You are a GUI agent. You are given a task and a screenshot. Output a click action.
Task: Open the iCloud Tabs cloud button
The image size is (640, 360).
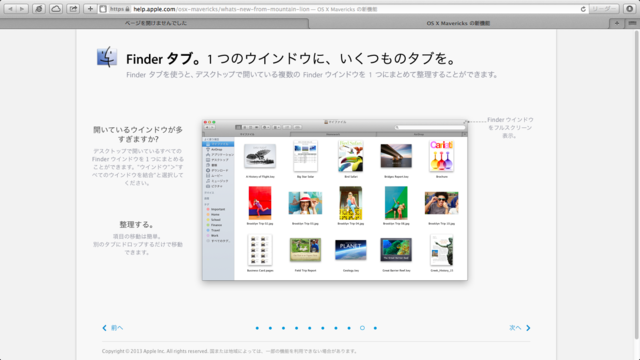tap(56, 9)
